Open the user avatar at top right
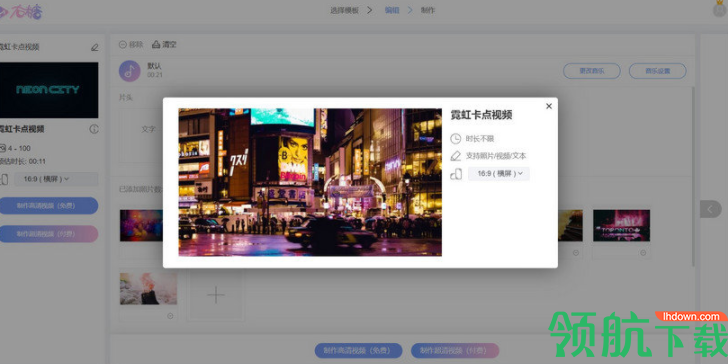 coord(720,9)
